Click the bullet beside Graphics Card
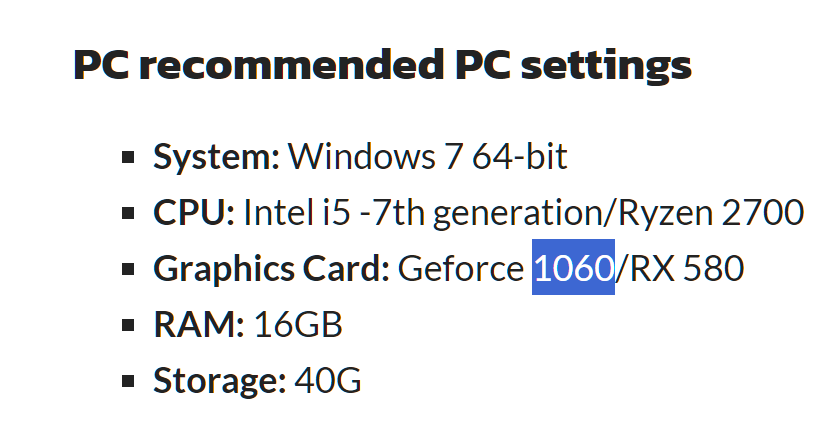 pos(128,269)
